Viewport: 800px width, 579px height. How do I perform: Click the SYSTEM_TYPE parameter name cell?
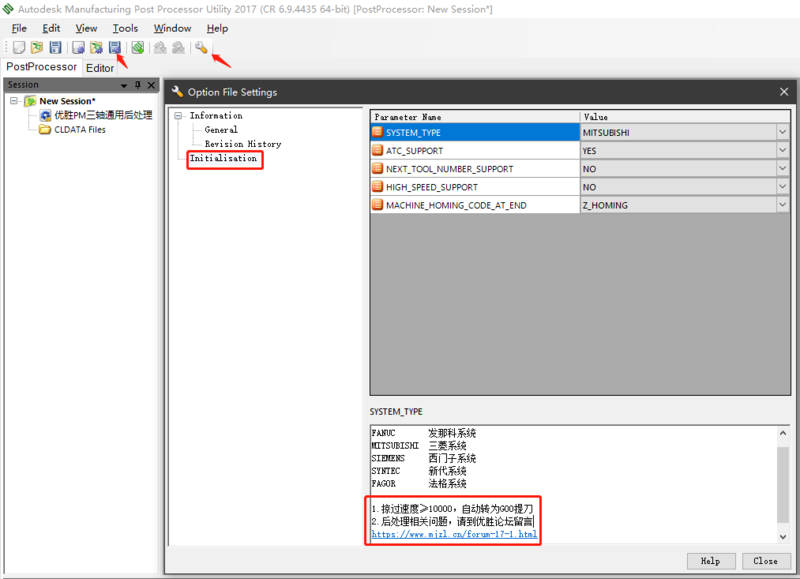point(475,132)
